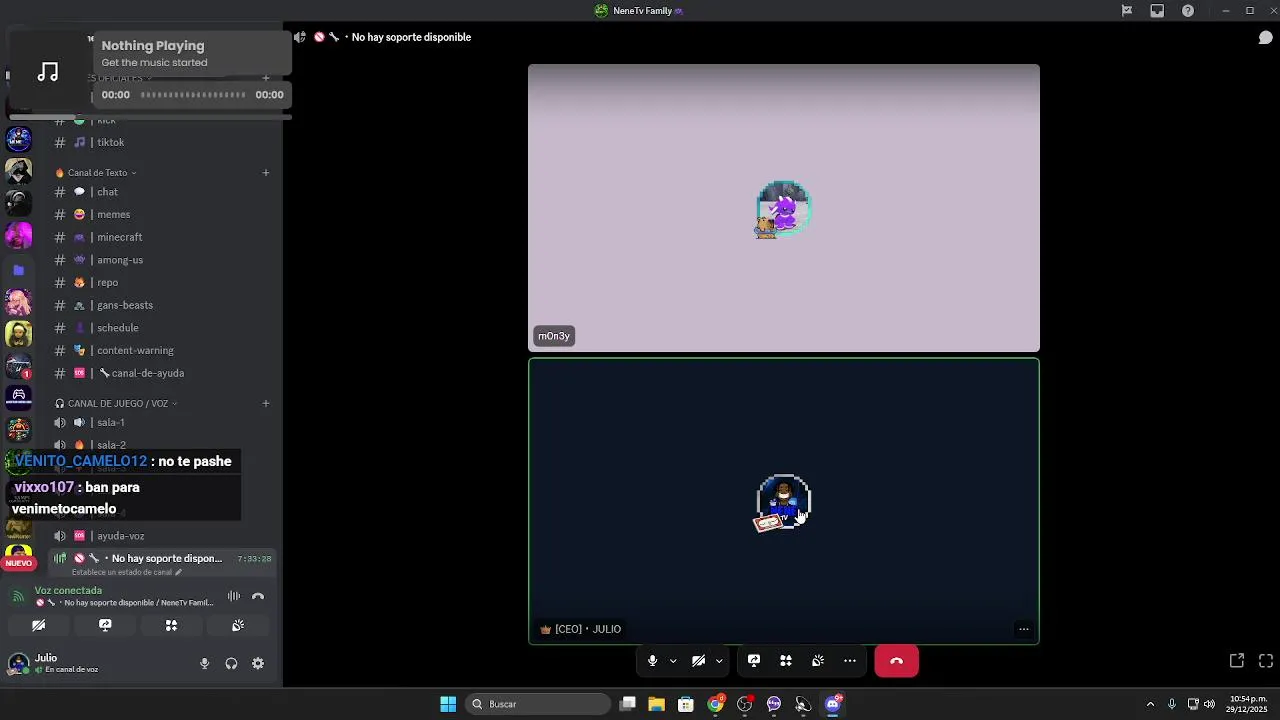Open OBS Studio from taskbar
The image size is (1280, 720).
744,704
